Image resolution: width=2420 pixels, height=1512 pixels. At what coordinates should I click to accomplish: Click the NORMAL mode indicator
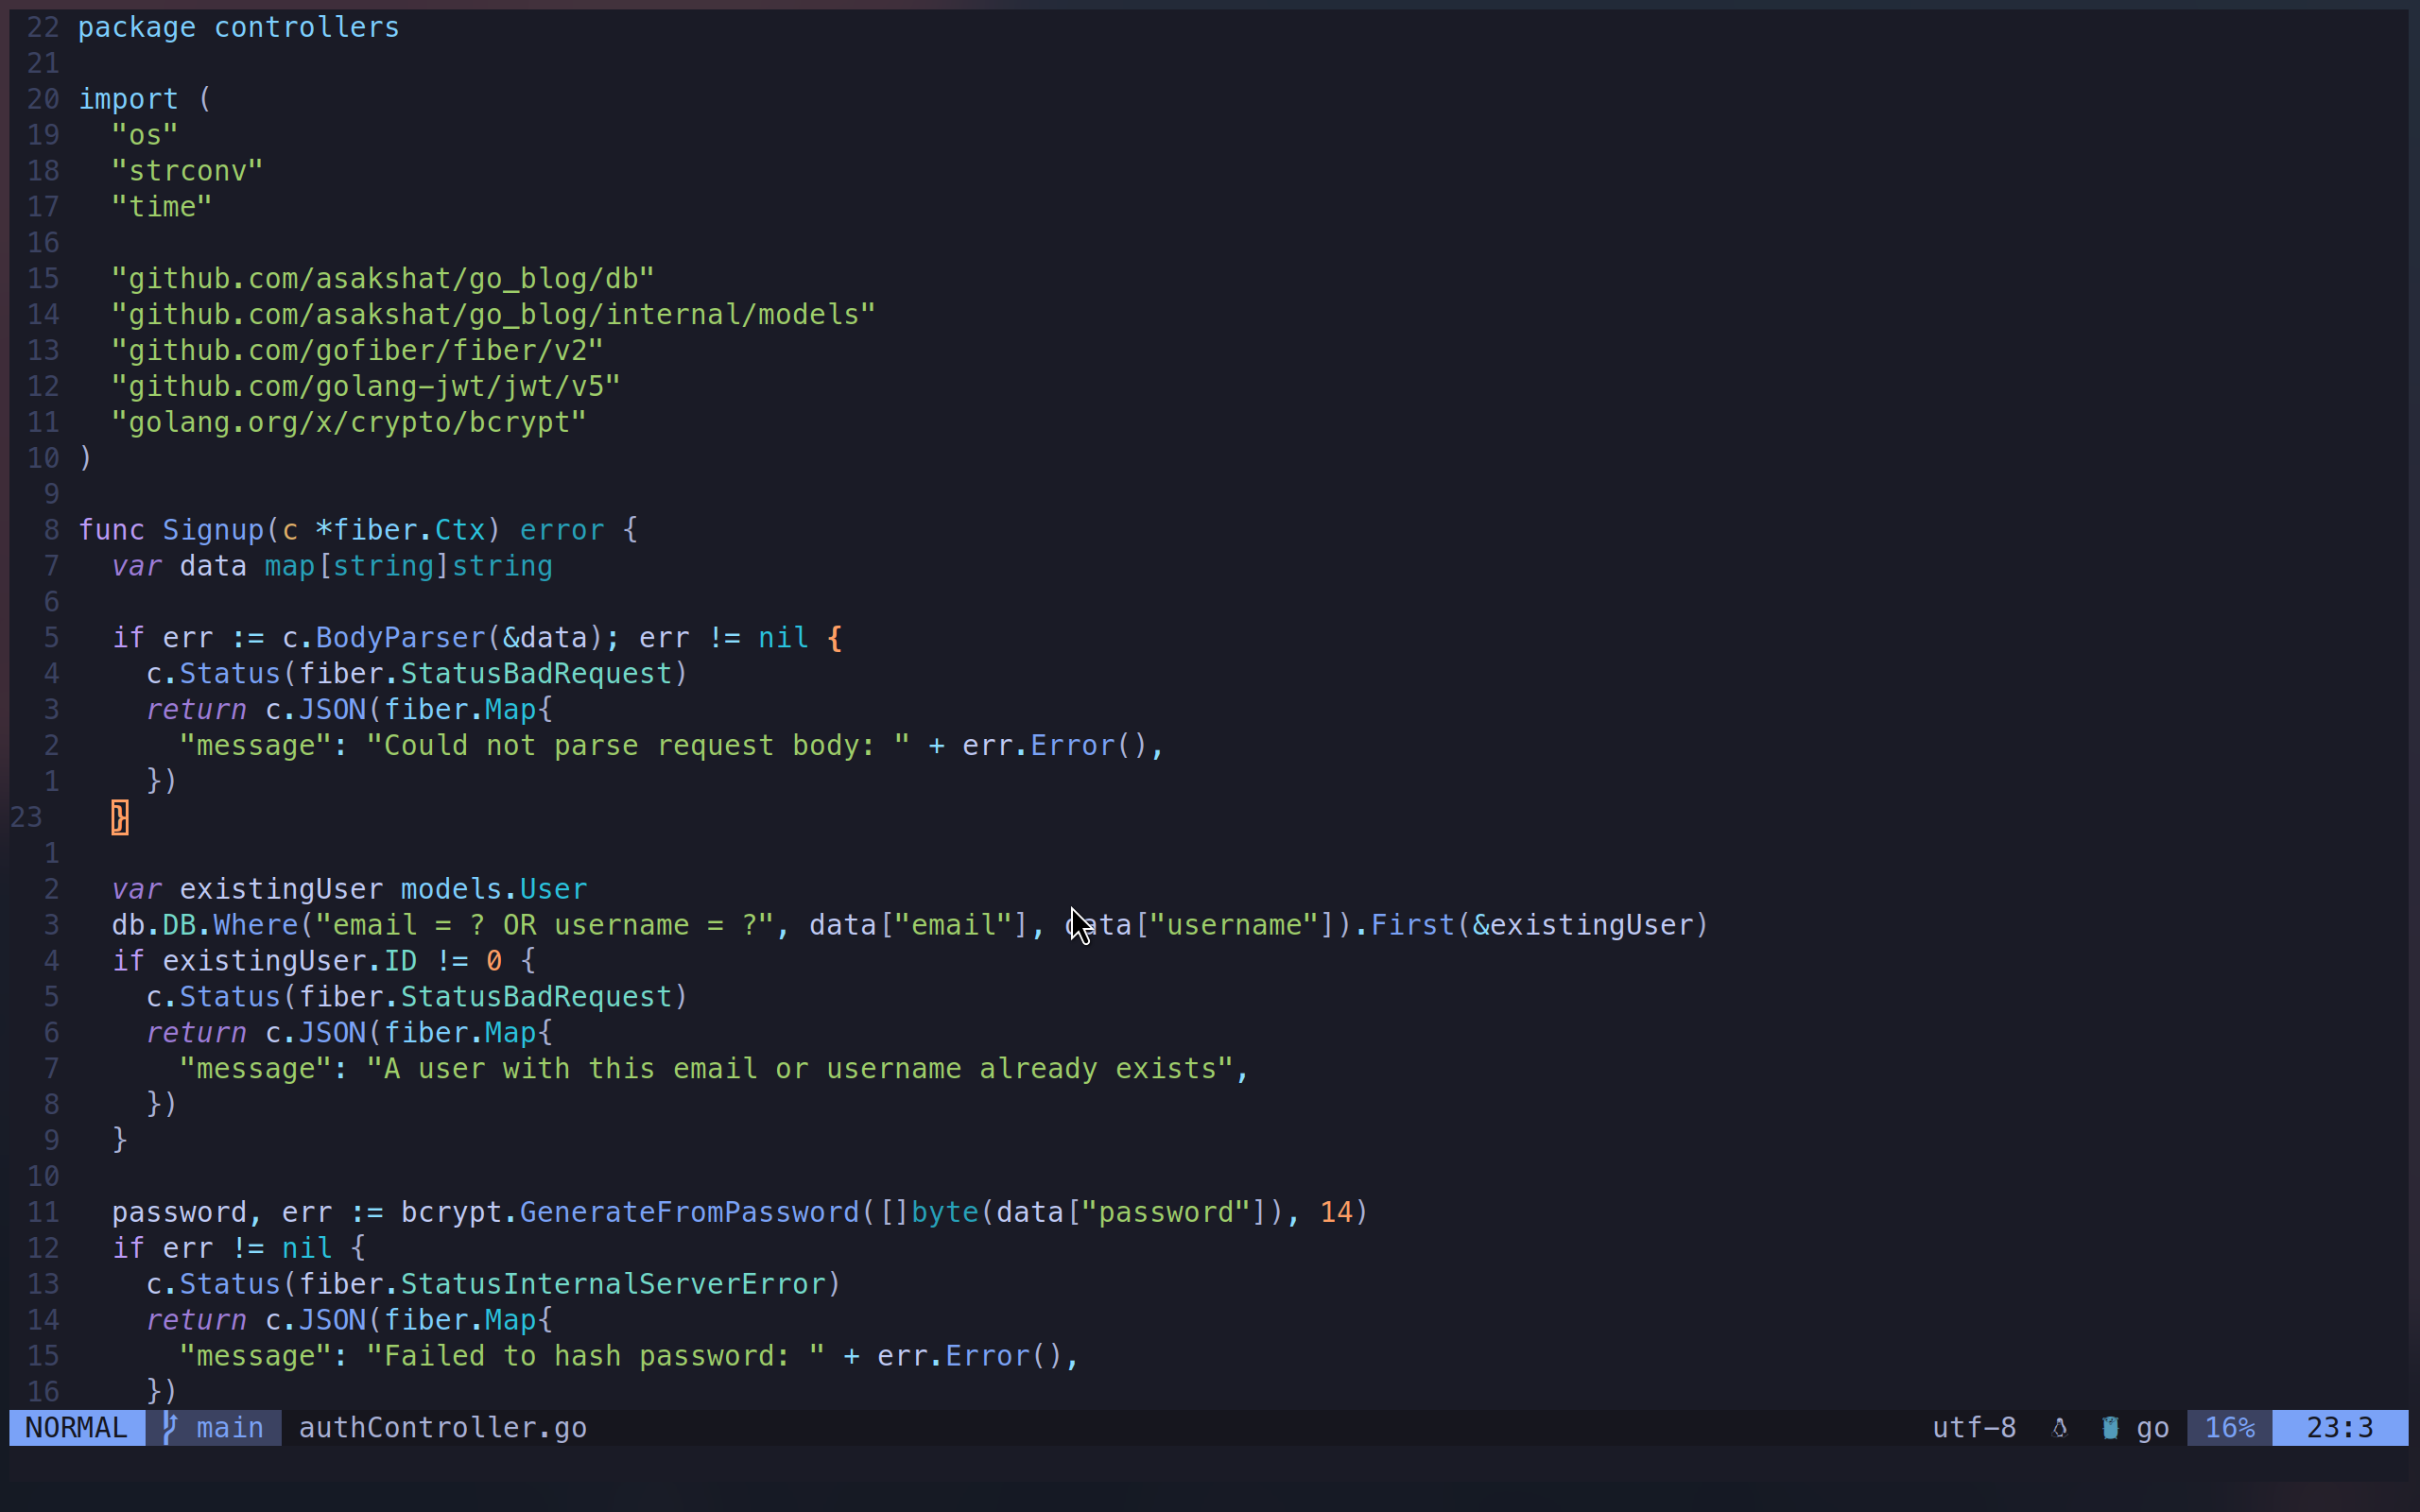coord(76,1427)
